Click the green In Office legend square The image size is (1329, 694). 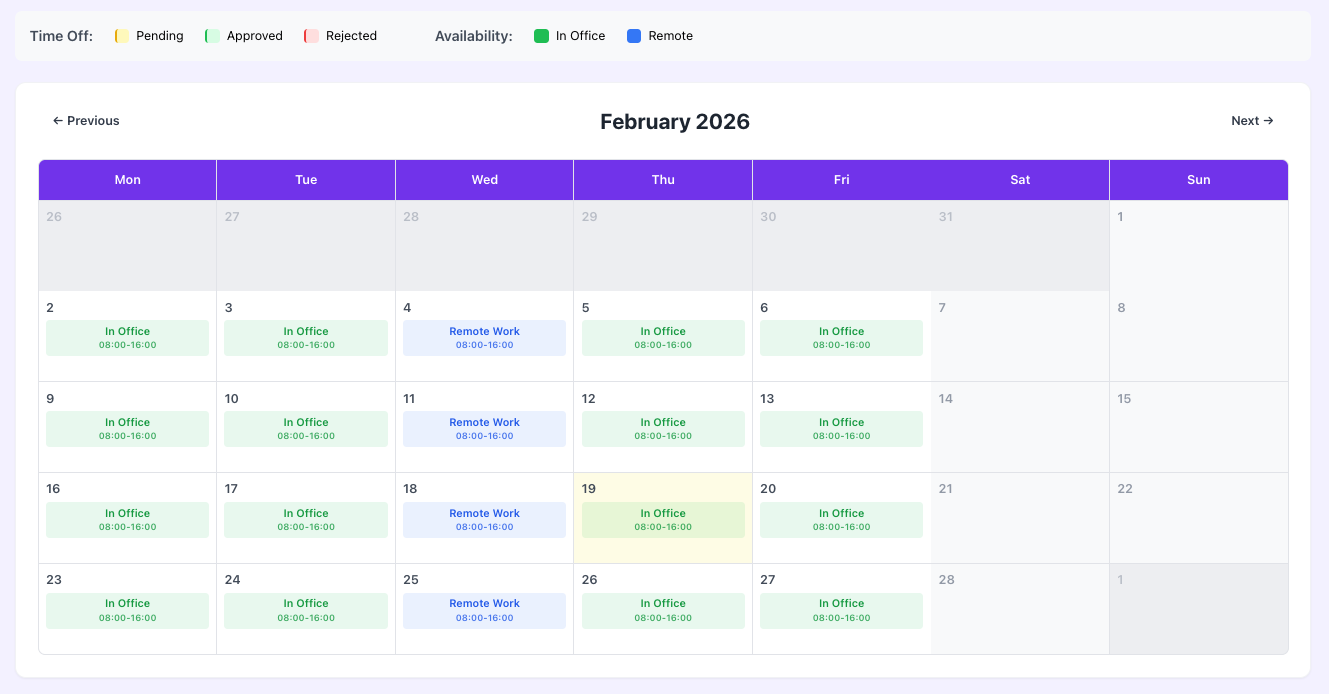(x=541, y=36)
